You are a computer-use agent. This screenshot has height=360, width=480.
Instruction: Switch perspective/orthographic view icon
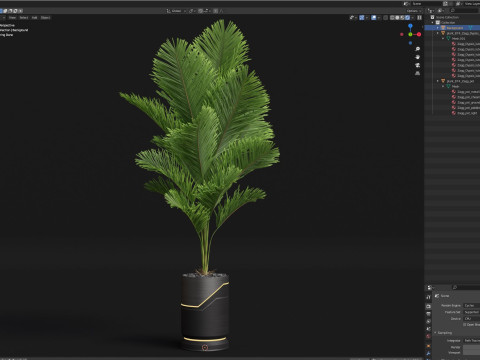[417, 73]
